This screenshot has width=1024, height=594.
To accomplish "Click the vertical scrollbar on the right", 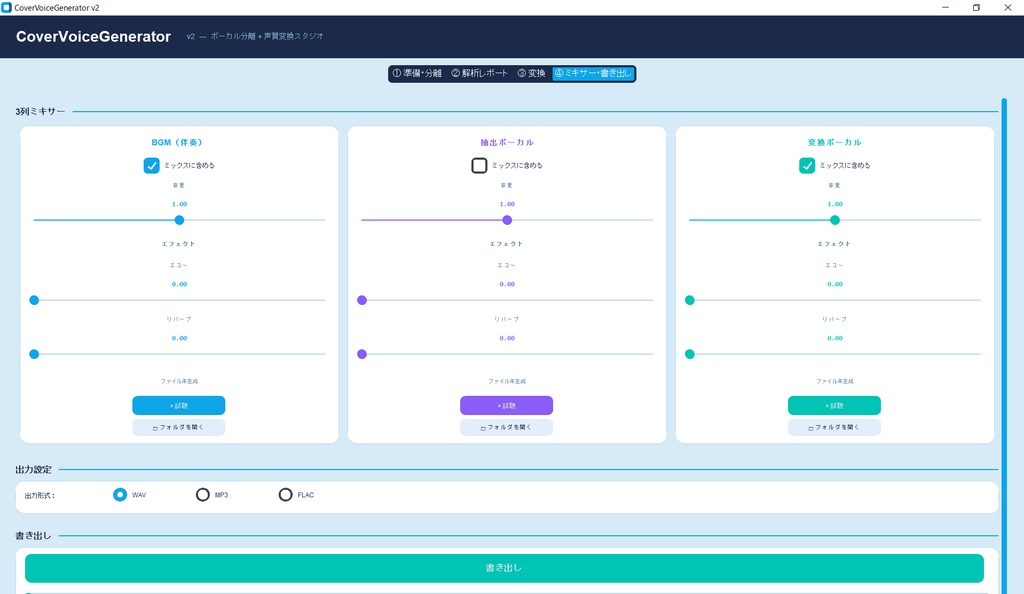I will [1004, 346].
